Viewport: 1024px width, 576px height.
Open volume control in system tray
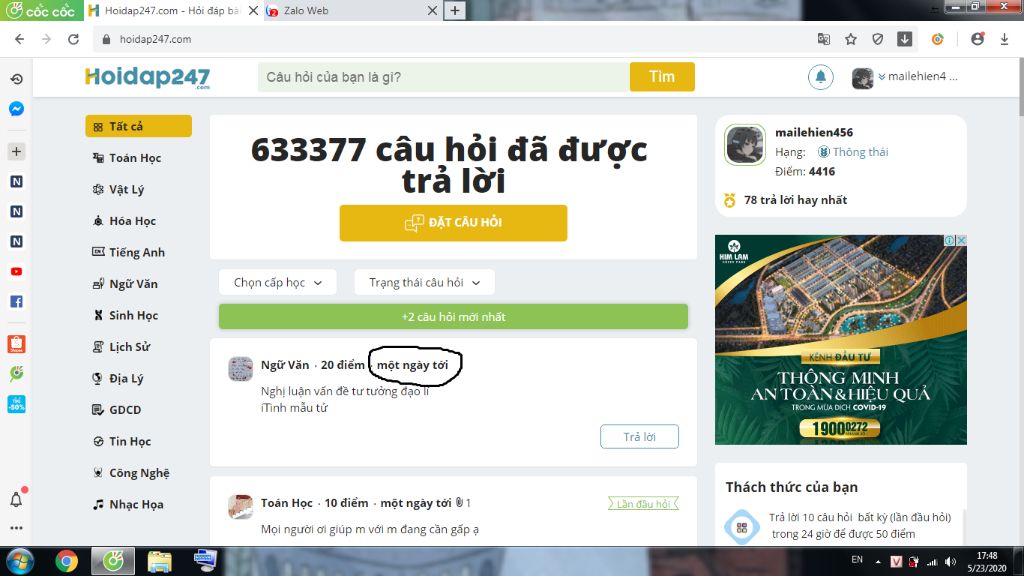coord(950,562)
